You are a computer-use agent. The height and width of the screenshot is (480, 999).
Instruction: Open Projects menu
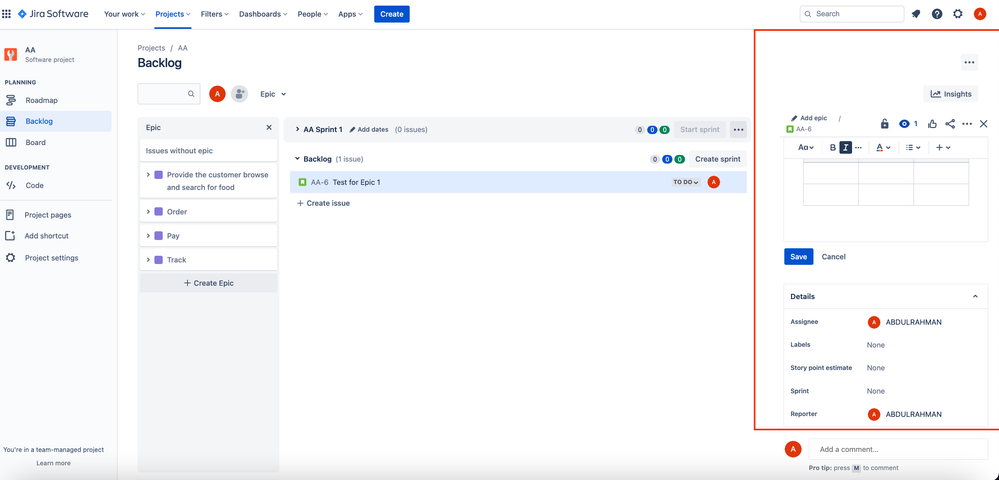[173, 14]
